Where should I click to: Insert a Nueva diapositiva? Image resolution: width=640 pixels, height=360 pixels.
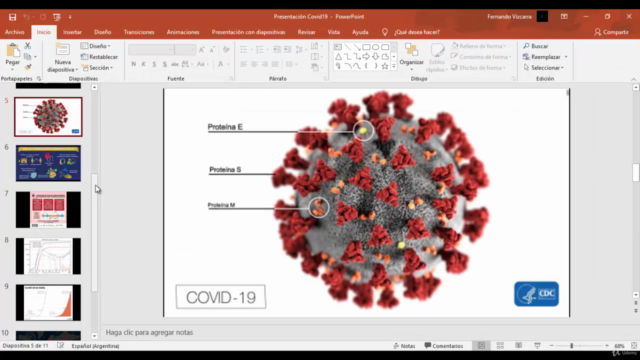[x=62, y=58]
